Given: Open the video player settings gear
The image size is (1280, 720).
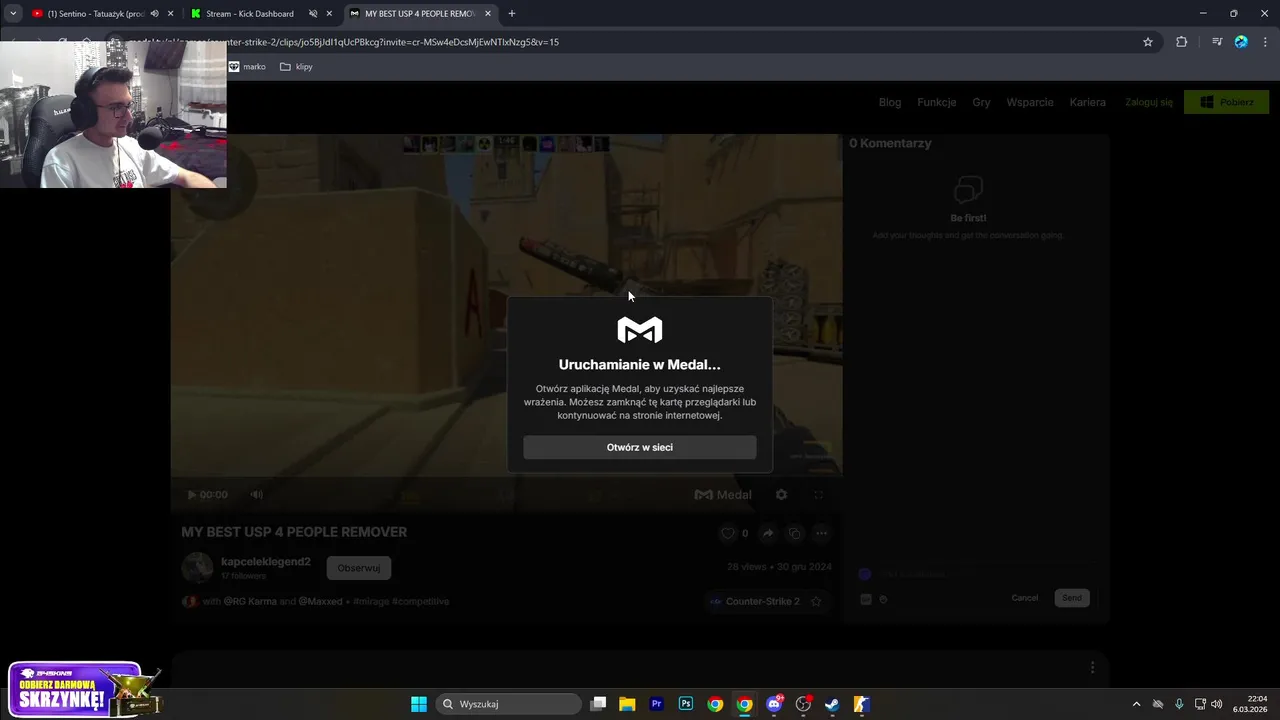Looking at the screenshot, I should tap(781, 494).
